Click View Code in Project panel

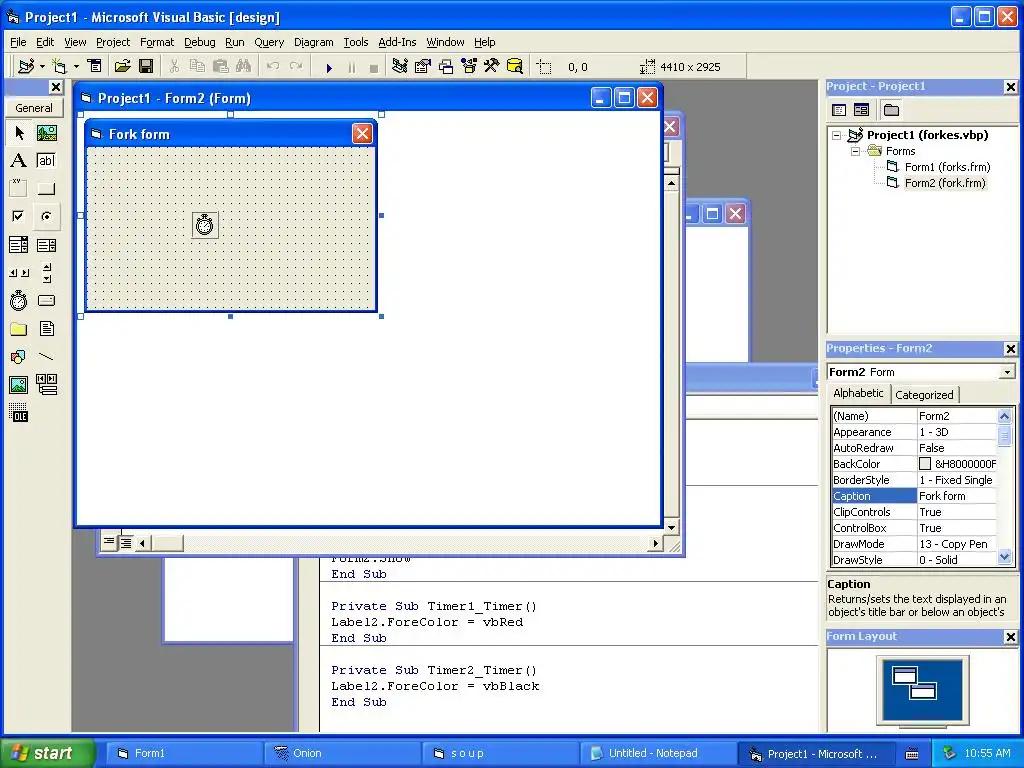(839, 110)
